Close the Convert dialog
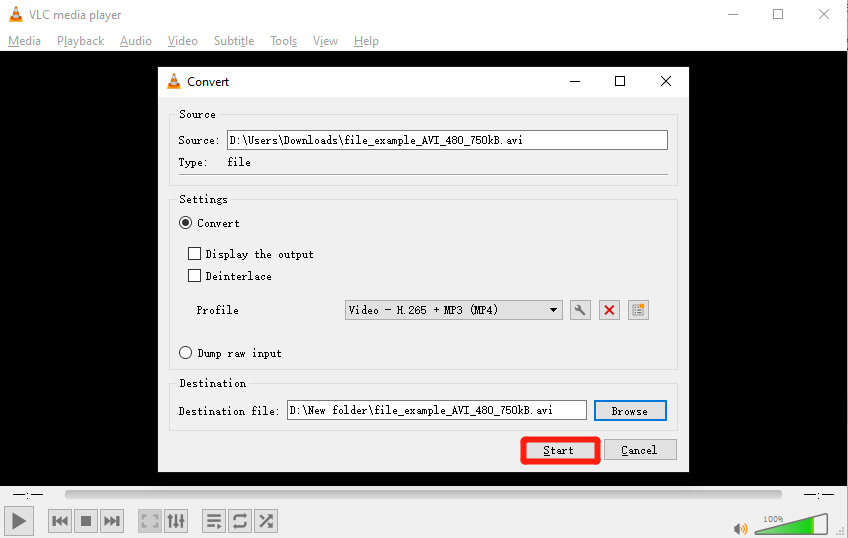 666,82
